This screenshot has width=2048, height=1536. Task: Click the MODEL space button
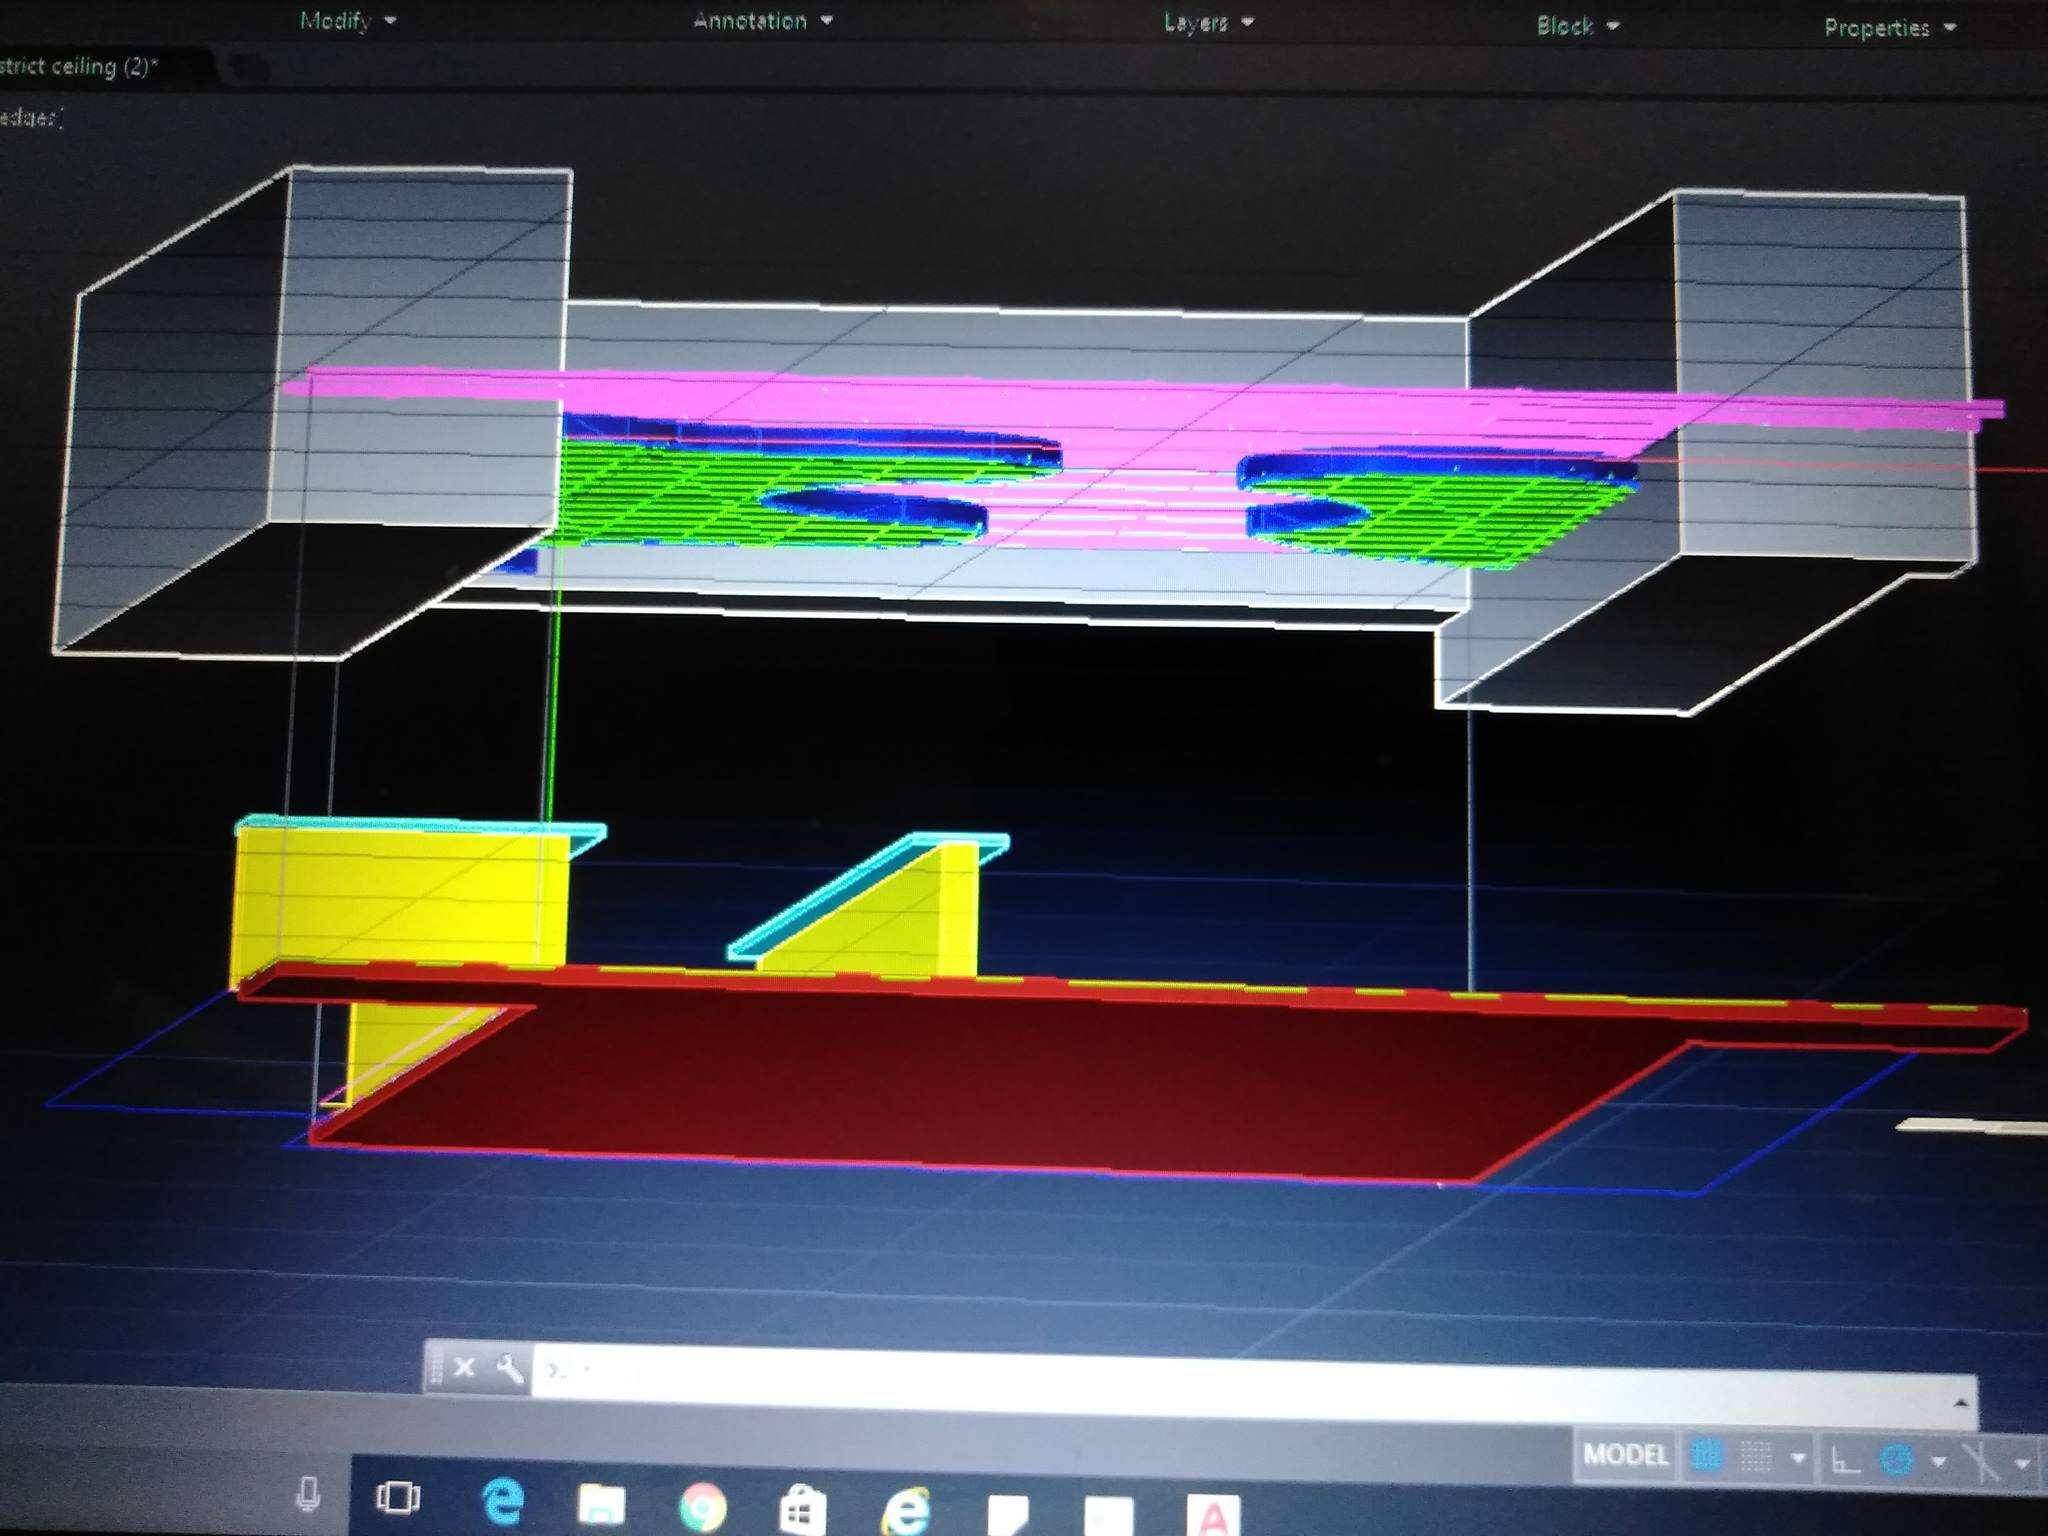(x=1626, y=1454)
